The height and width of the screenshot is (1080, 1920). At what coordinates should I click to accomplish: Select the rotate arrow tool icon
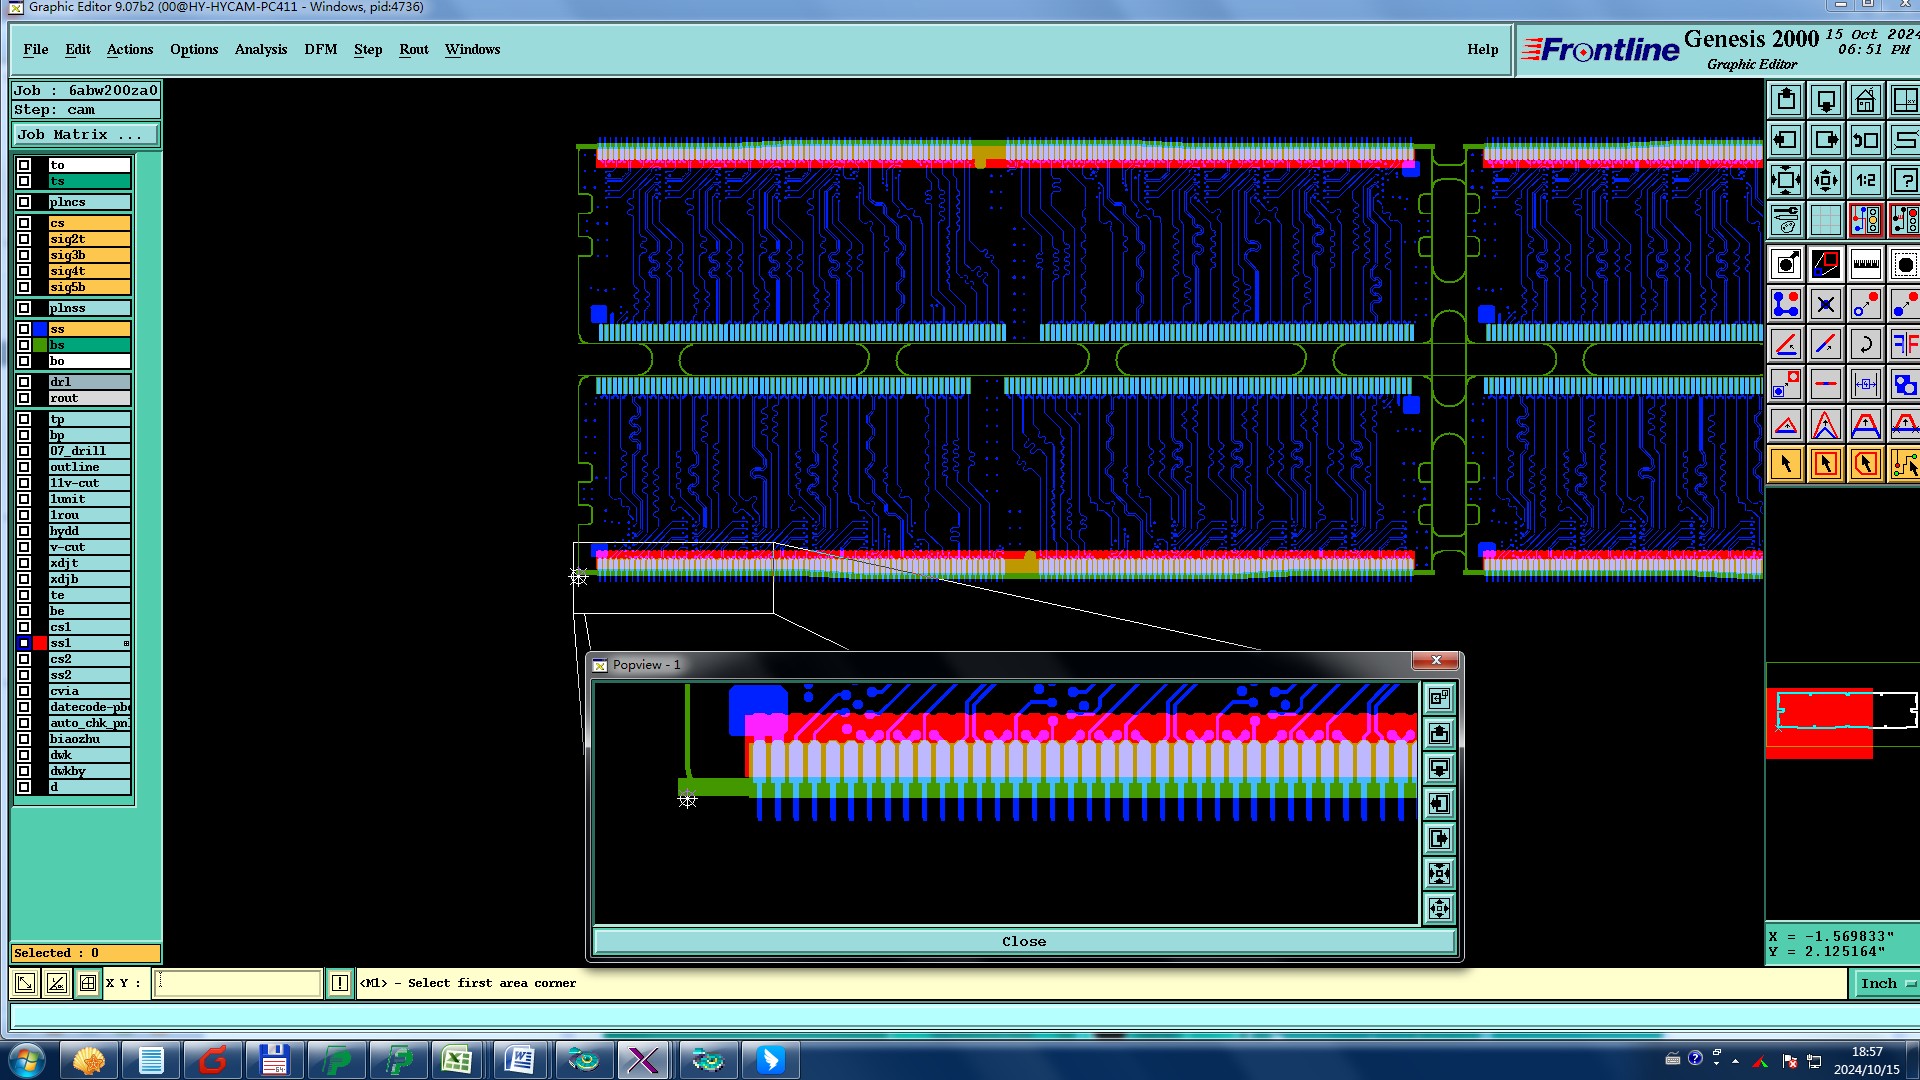(1865, 345)
